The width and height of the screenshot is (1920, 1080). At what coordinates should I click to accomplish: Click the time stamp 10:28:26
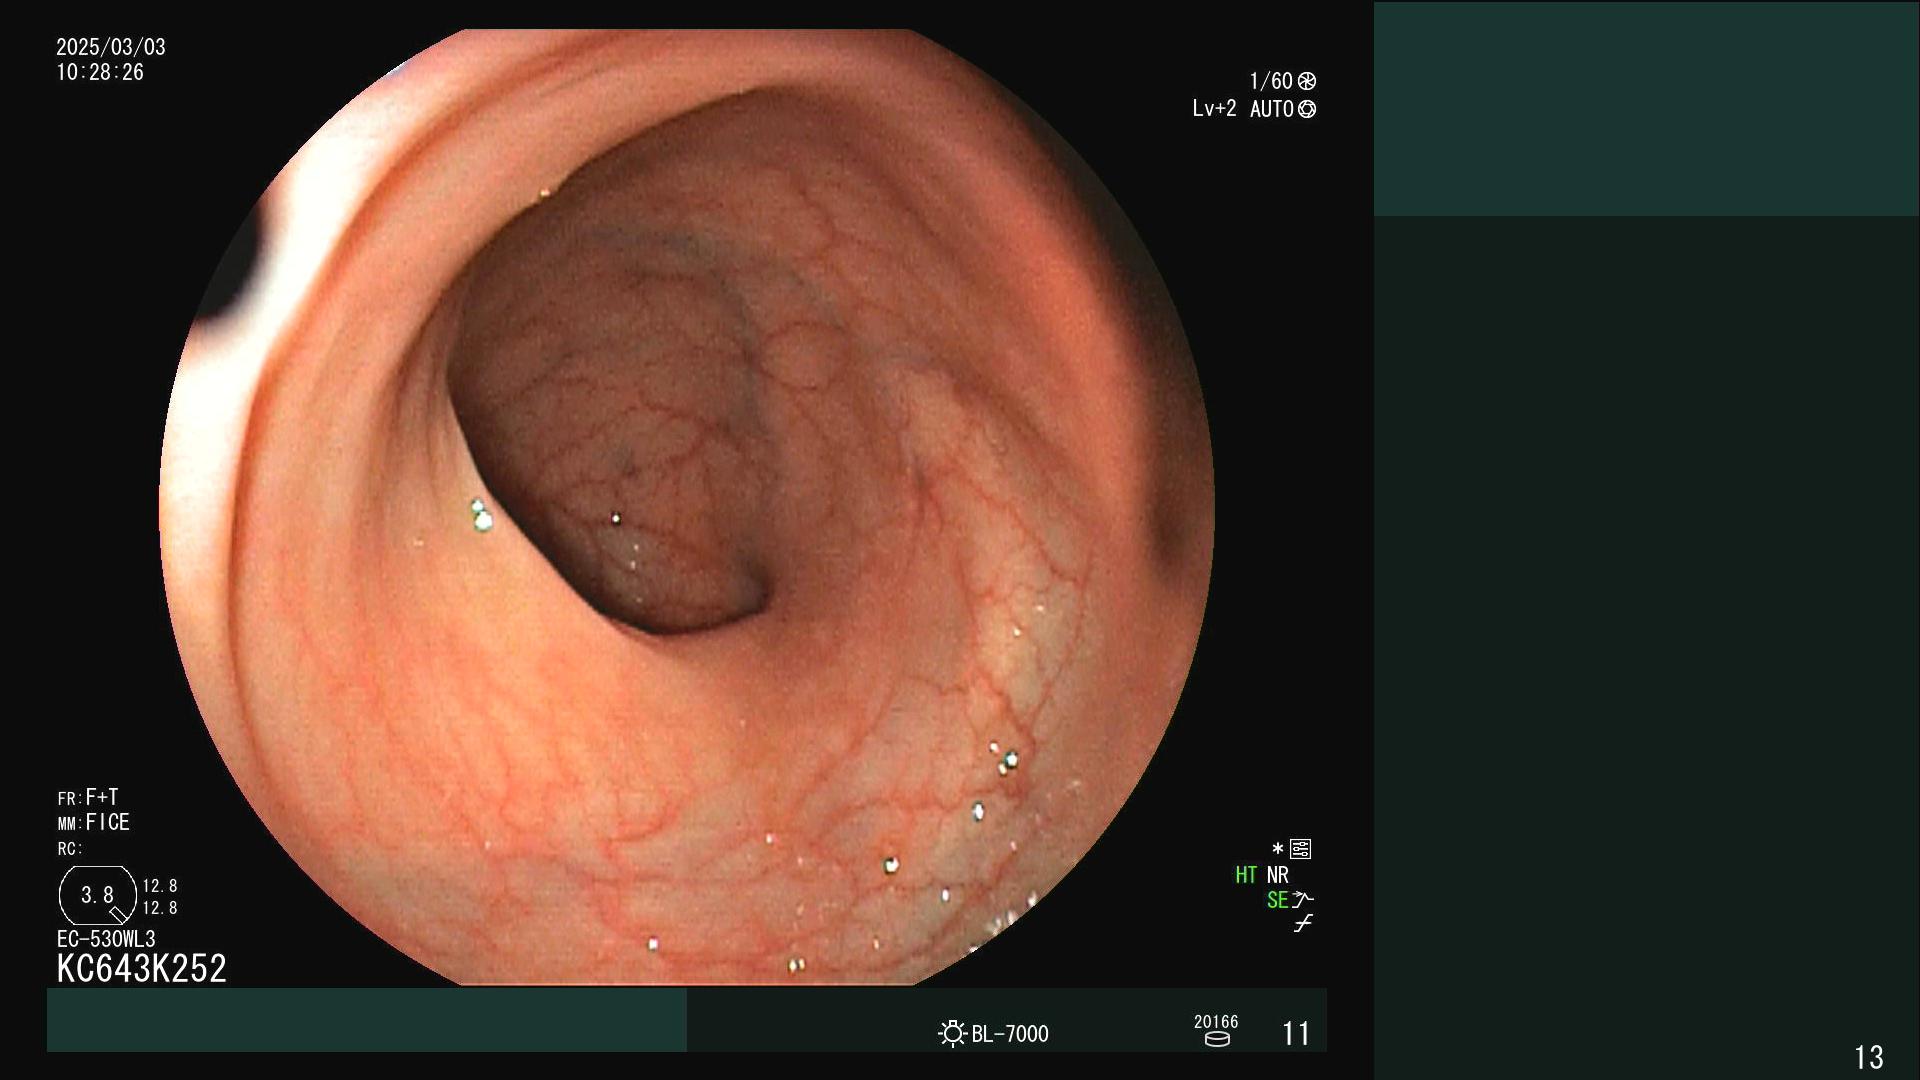click(x=100, y=72)
